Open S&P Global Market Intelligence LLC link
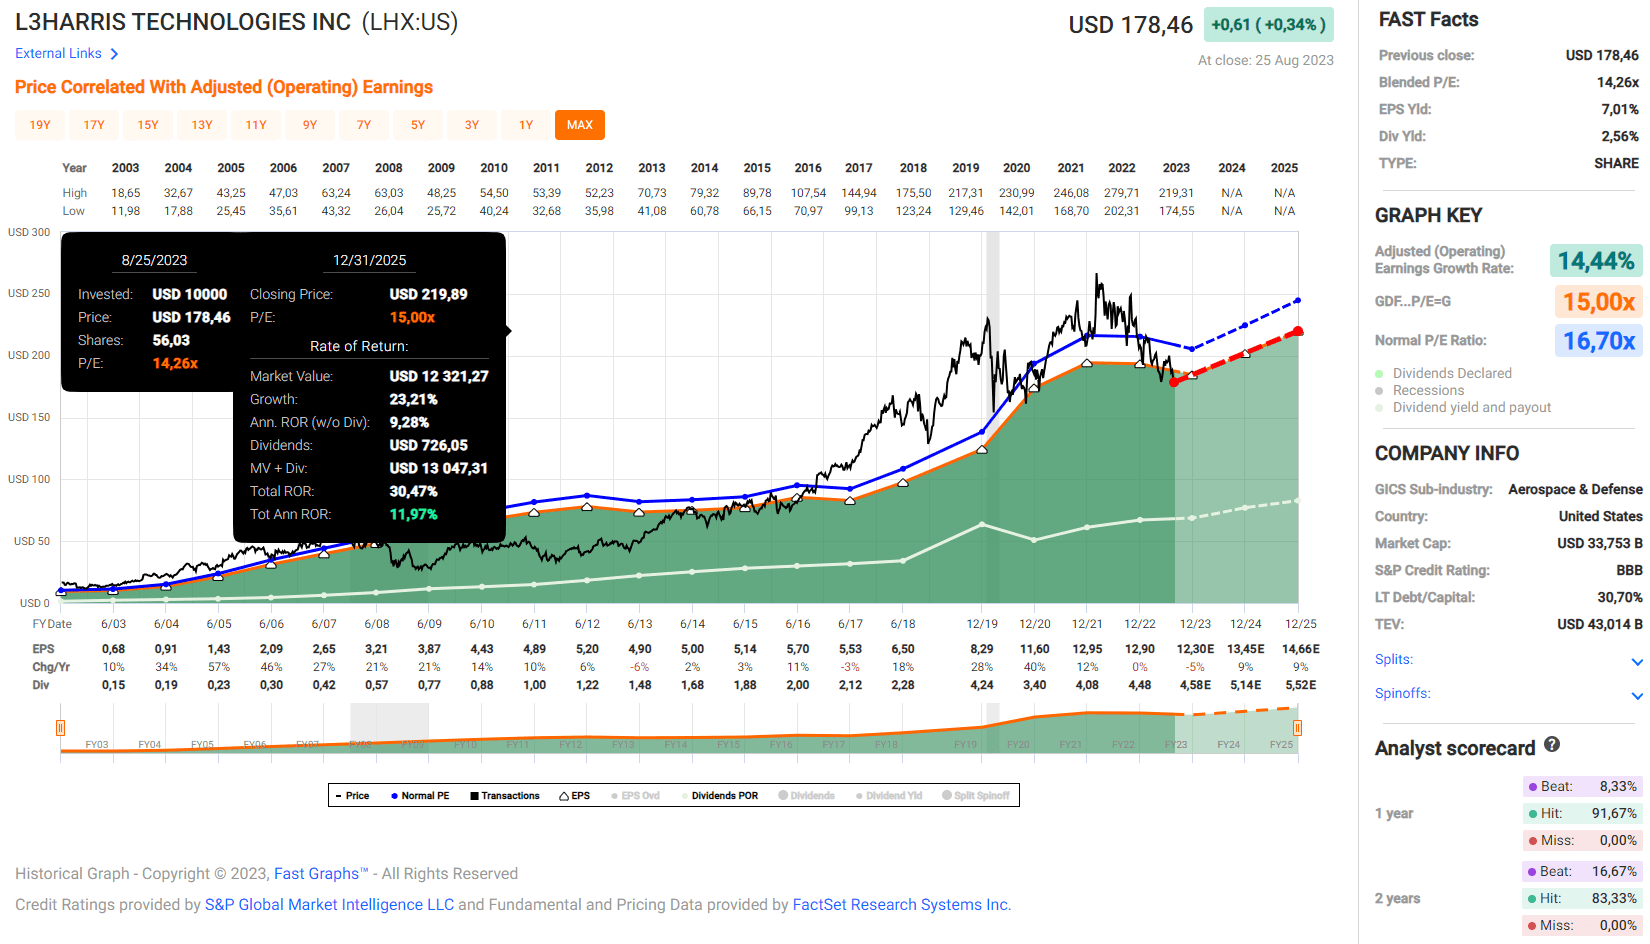 click(x=329, y=905)
